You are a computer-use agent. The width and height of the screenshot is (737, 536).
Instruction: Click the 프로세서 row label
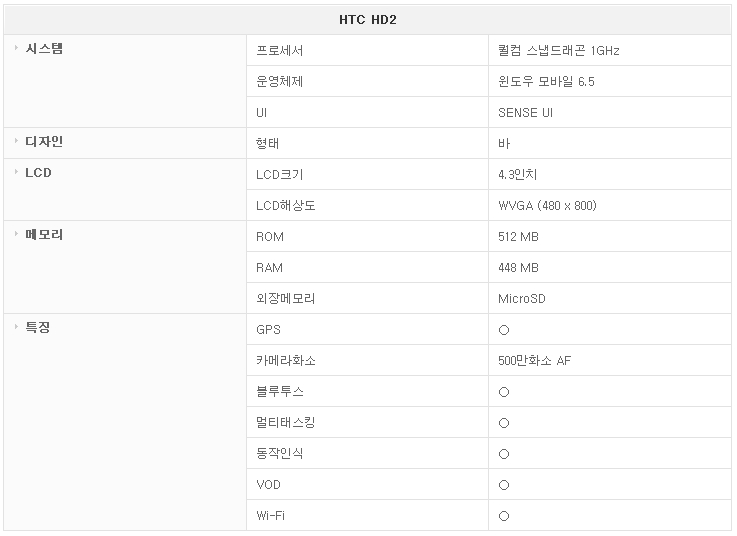pyautogui.click(x=280, y=50)
